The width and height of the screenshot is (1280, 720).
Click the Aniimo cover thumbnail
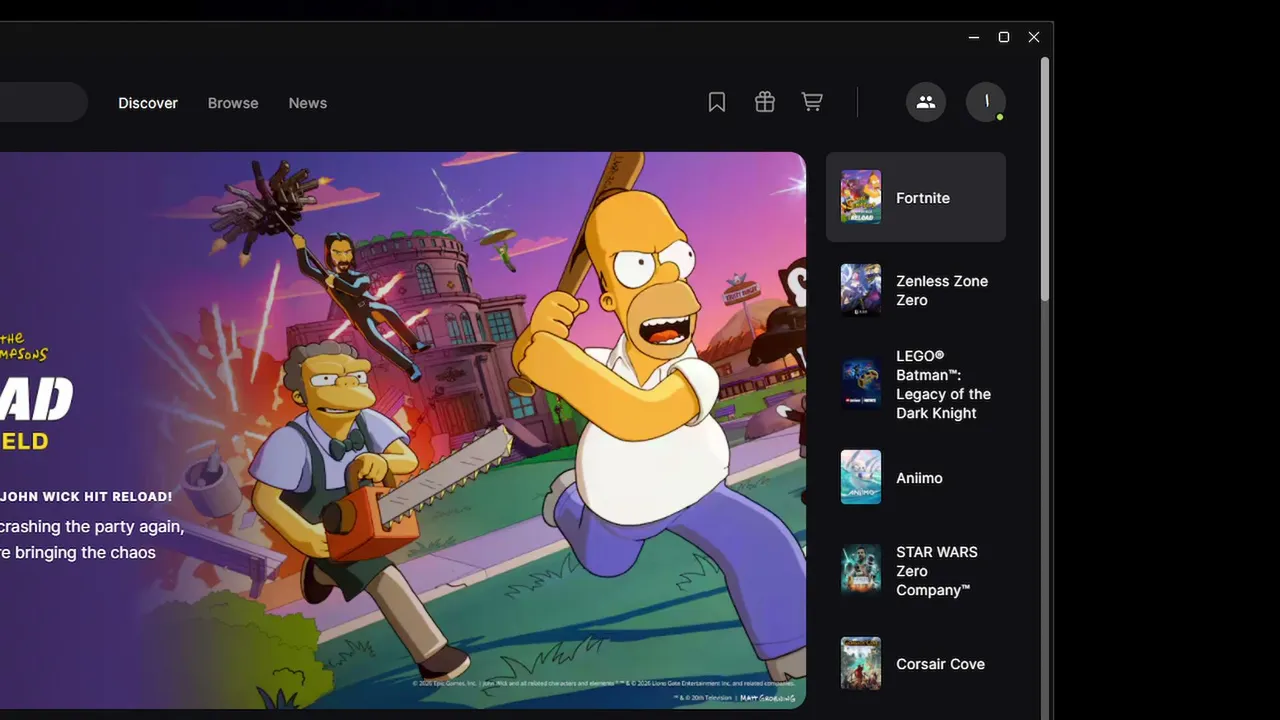[x=861, y=477]
